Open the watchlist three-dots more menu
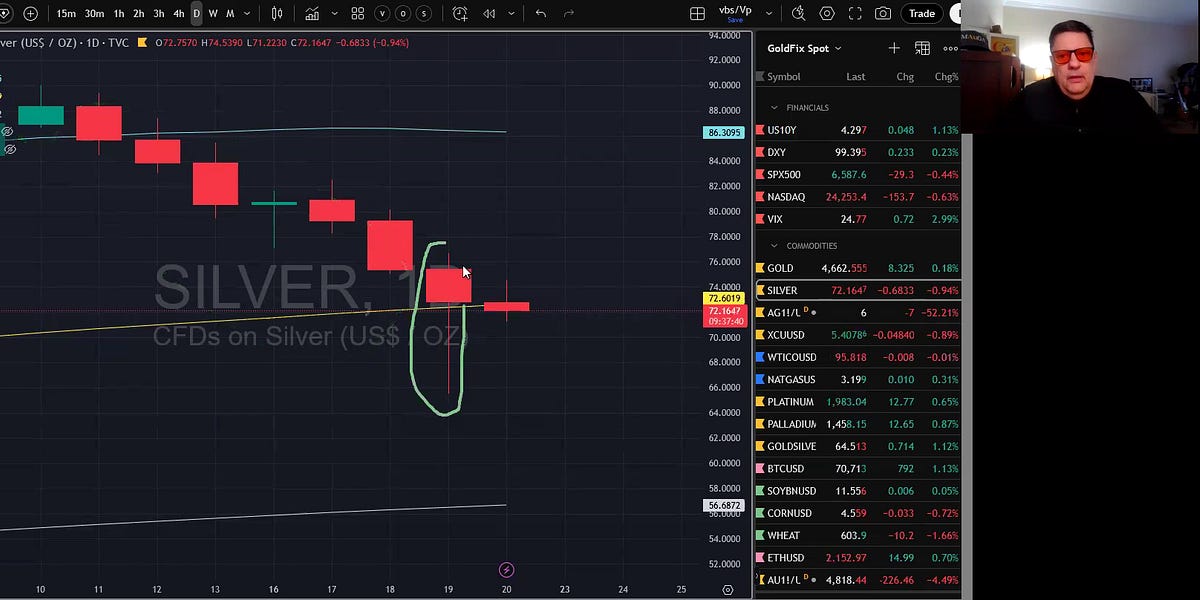This screenshot has width=1200, height=600. coord(950,48)
